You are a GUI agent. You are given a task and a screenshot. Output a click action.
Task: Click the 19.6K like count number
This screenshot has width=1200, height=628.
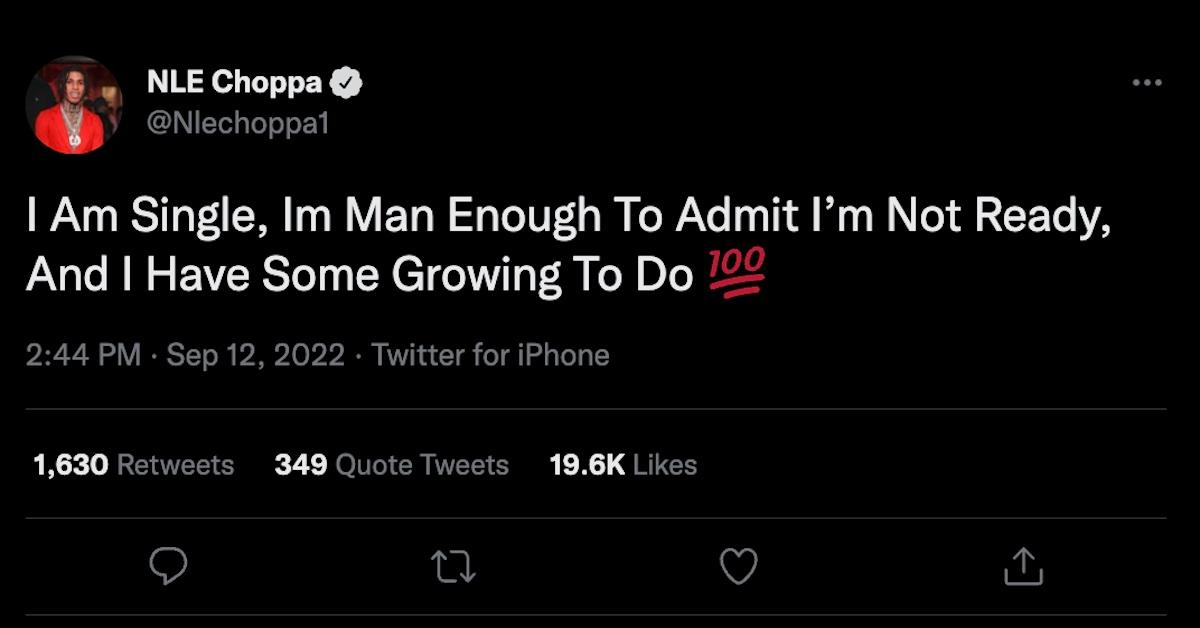click(587, 465)
